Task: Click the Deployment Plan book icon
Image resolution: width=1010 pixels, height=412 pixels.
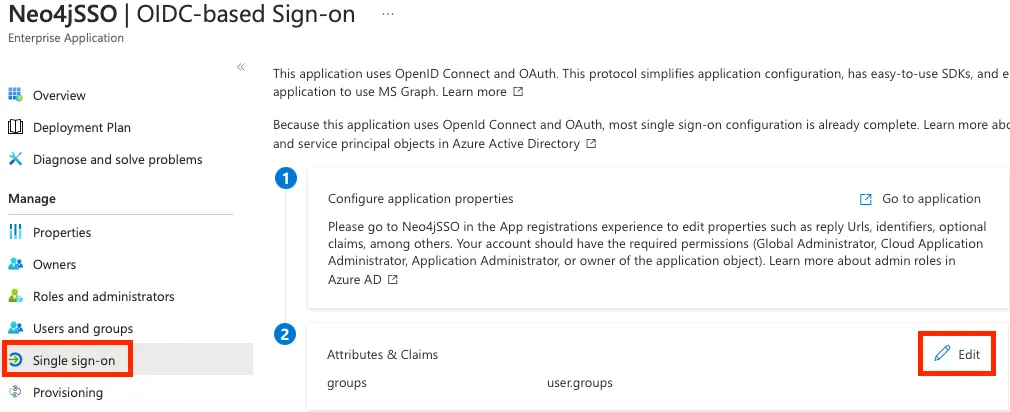Action: pyautogui.click(x=15, y=127)
